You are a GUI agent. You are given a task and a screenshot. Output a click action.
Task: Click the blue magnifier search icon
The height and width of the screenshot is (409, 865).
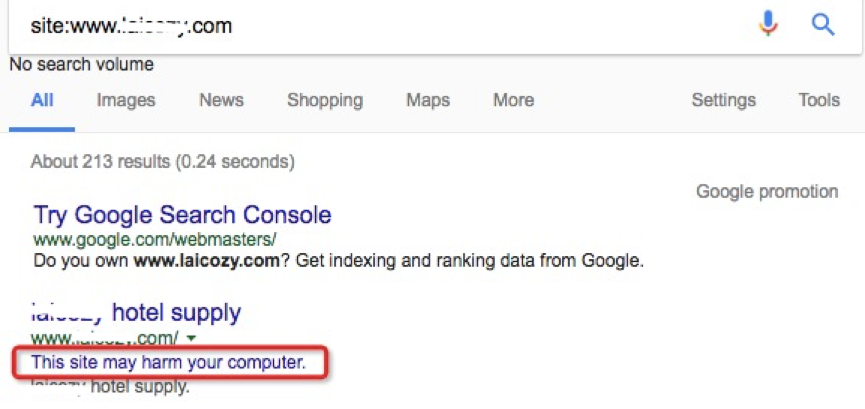click(x=823, y=24)
